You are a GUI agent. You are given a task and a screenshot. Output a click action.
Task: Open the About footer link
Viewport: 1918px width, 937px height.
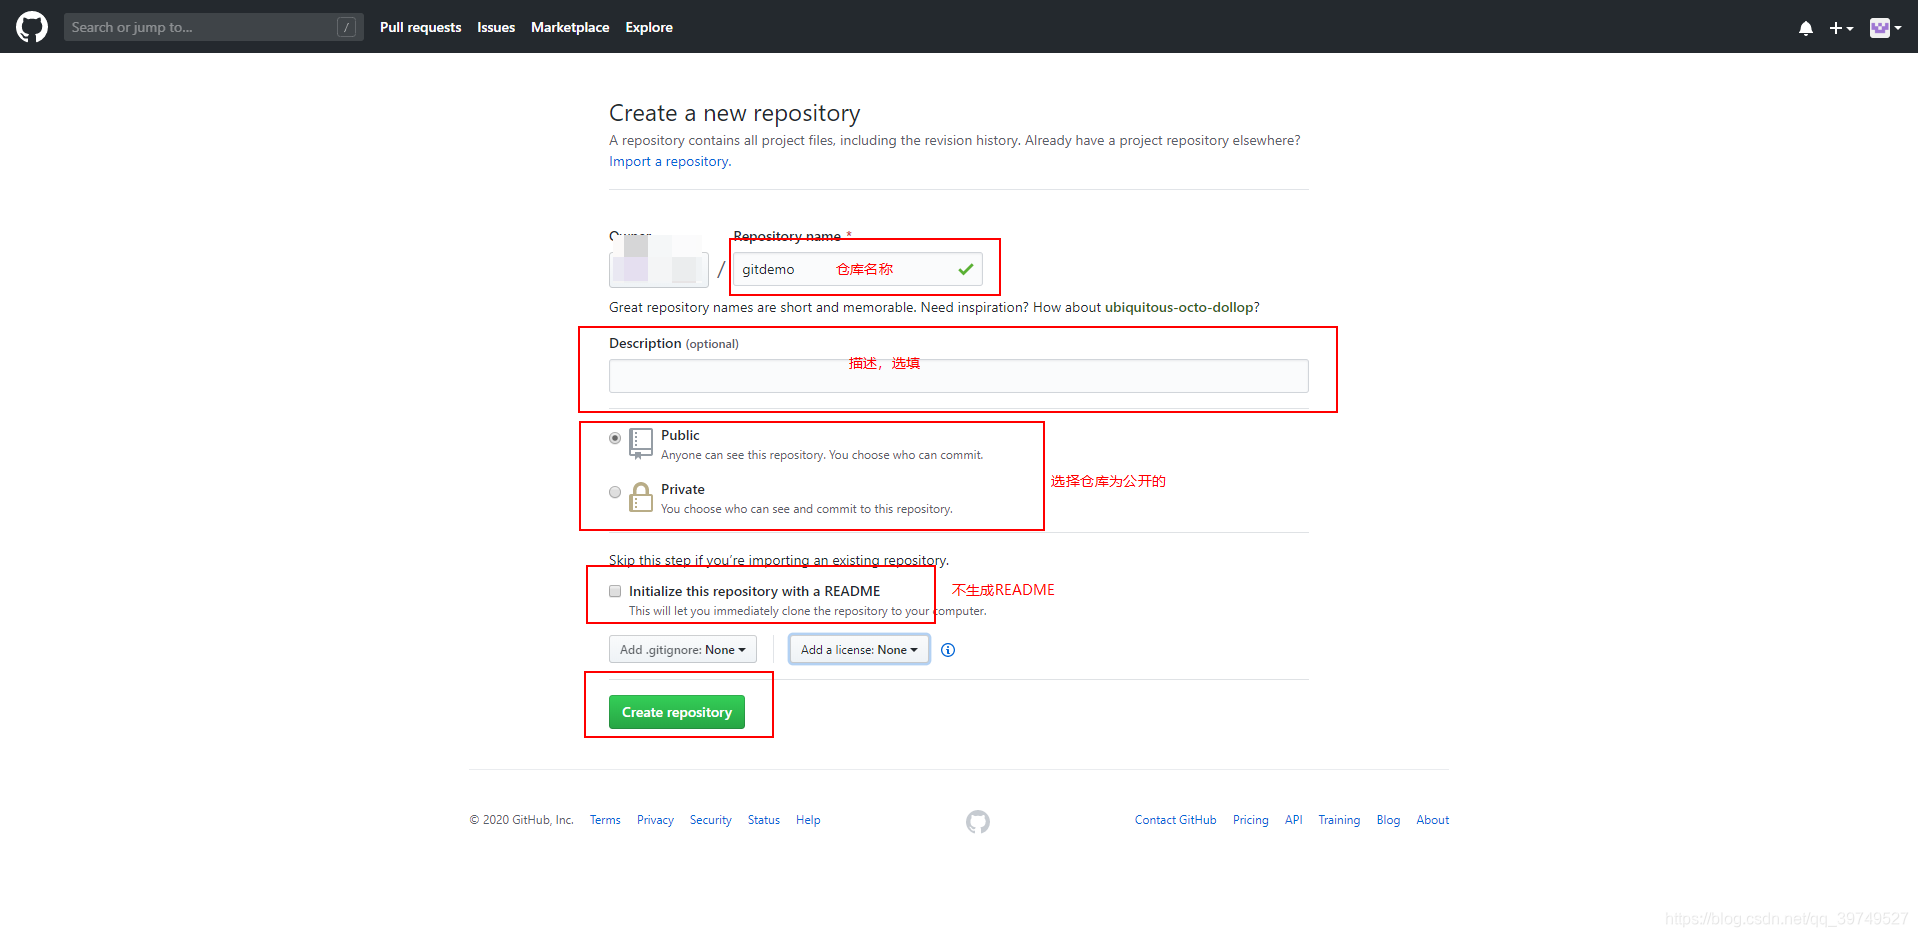click(x=1432, y=820)
